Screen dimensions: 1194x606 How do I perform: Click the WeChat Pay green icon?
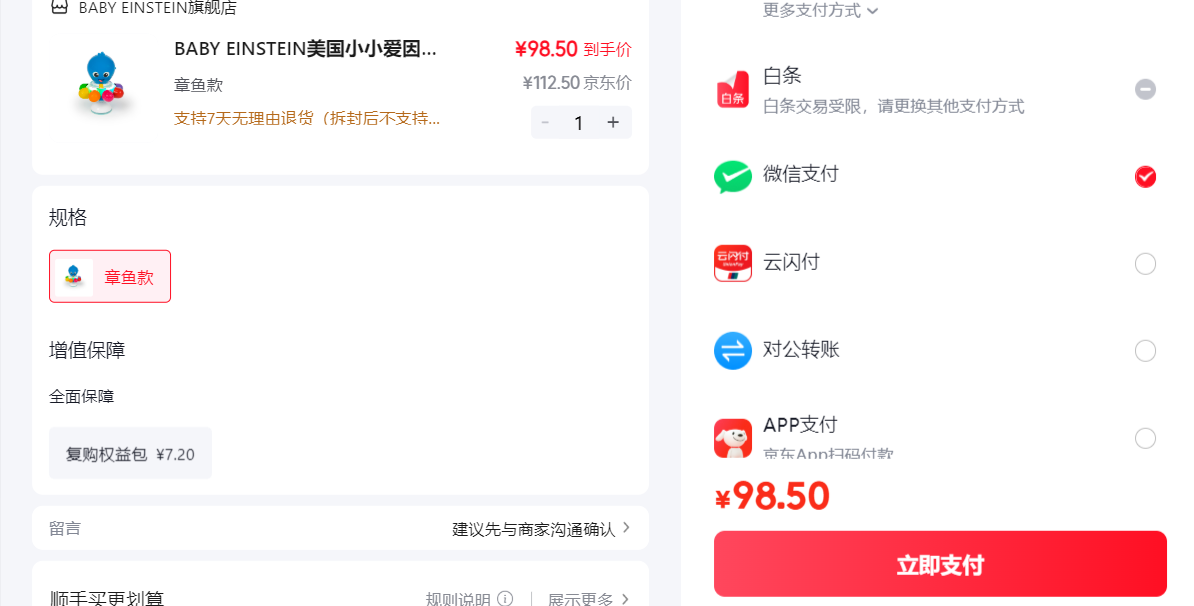[733, 177]
